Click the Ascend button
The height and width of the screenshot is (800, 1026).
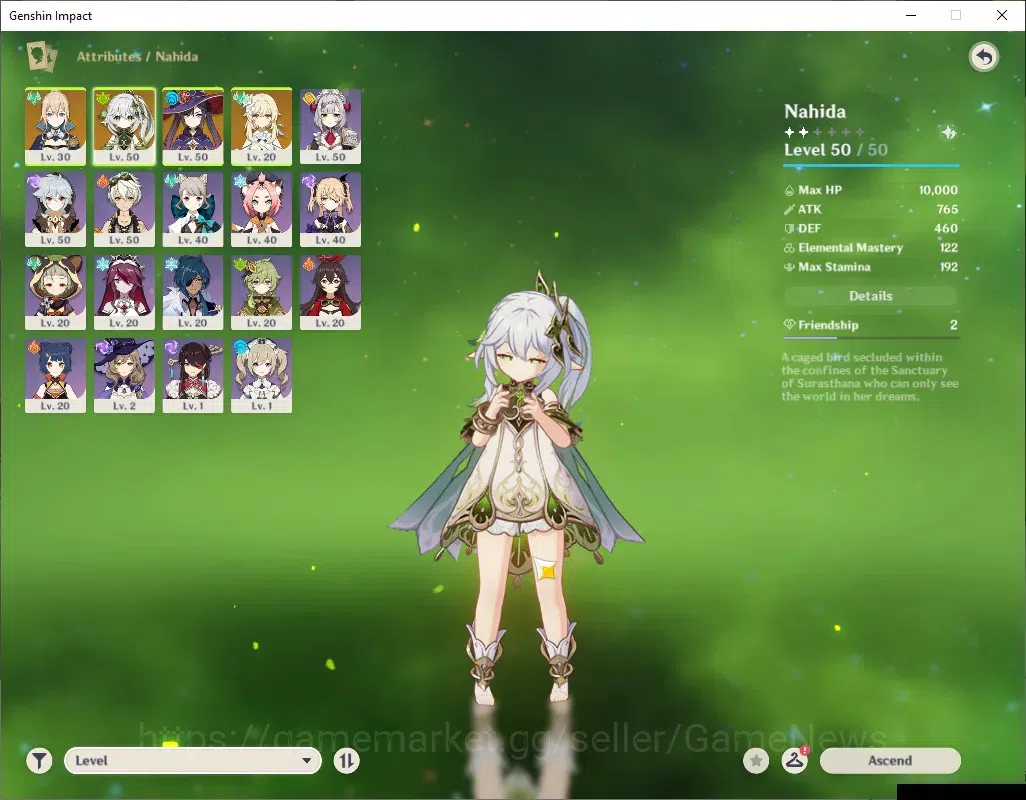point(890,761)
